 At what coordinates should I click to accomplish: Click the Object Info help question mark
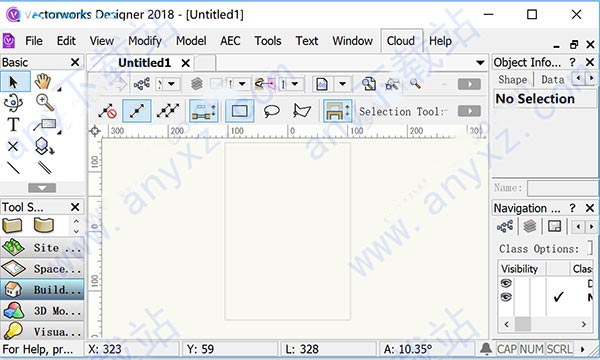pos(572,62)
